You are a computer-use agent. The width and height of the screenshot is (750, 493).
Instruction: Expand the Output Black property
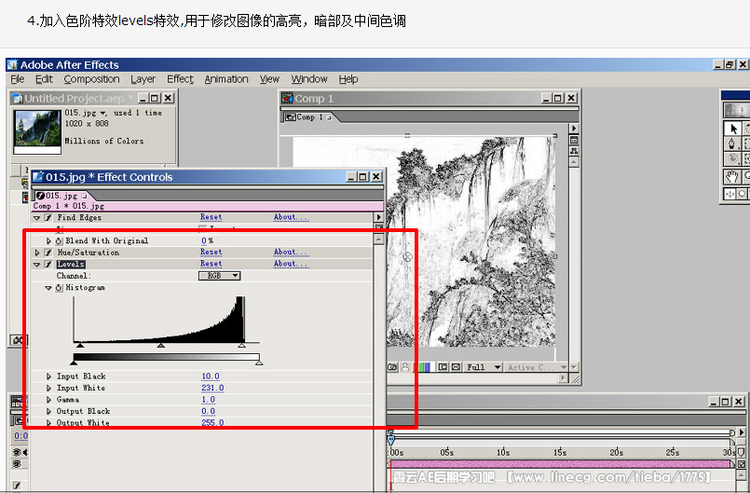(x=48, y=411)
